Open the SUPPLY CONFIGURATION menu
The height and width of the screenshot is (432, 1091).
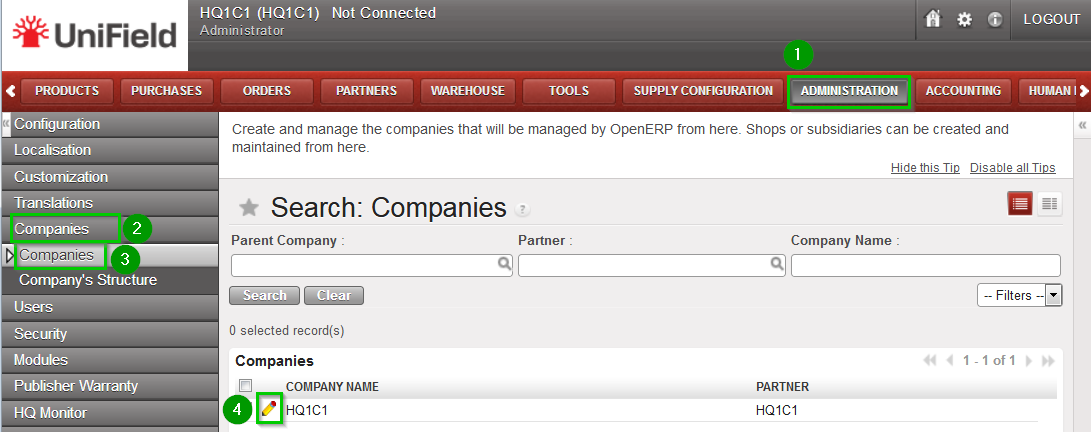click(x=703, y=90)
